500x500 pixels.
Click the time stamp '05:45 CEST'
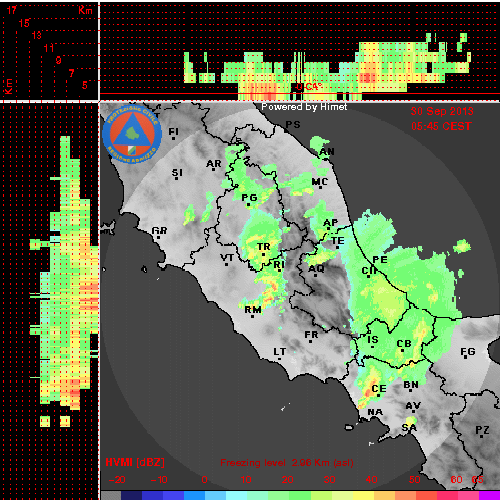(441, 126)
